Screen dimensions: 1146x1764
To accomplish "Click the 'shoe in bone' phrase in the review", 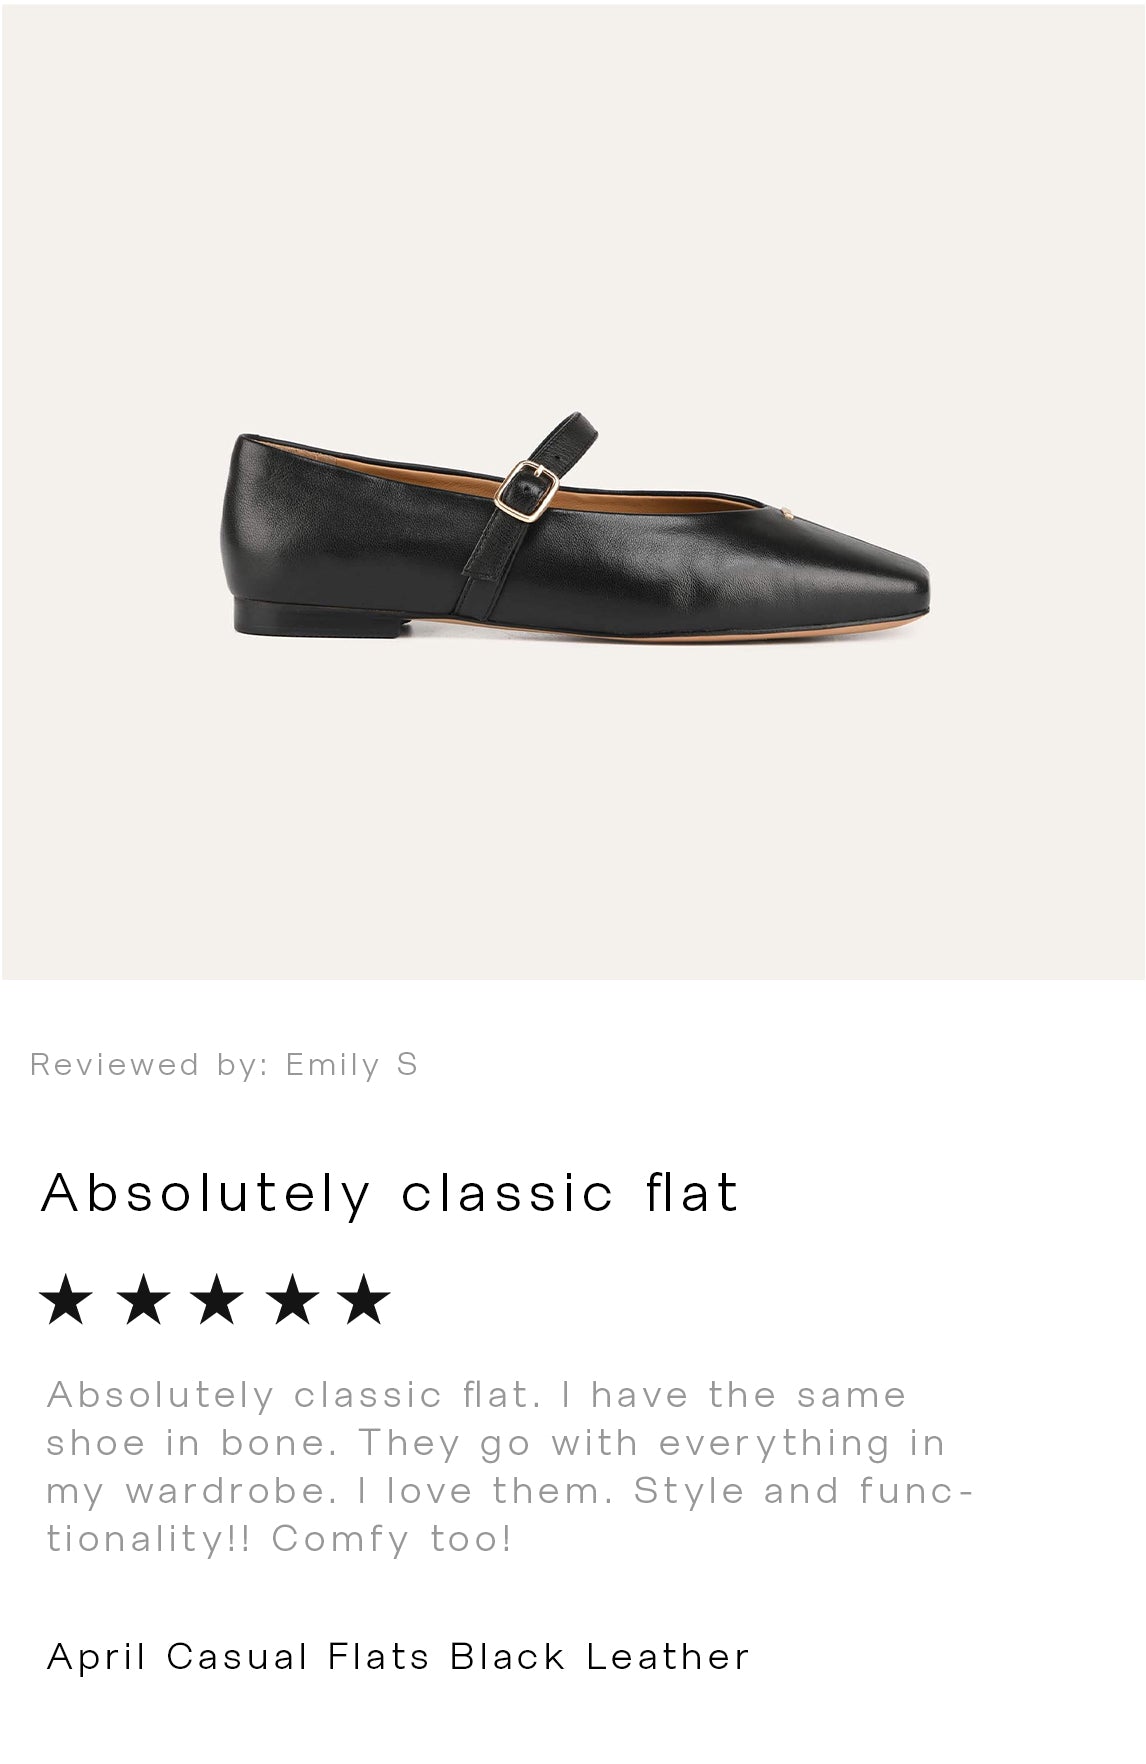I will coord(190,1443).
